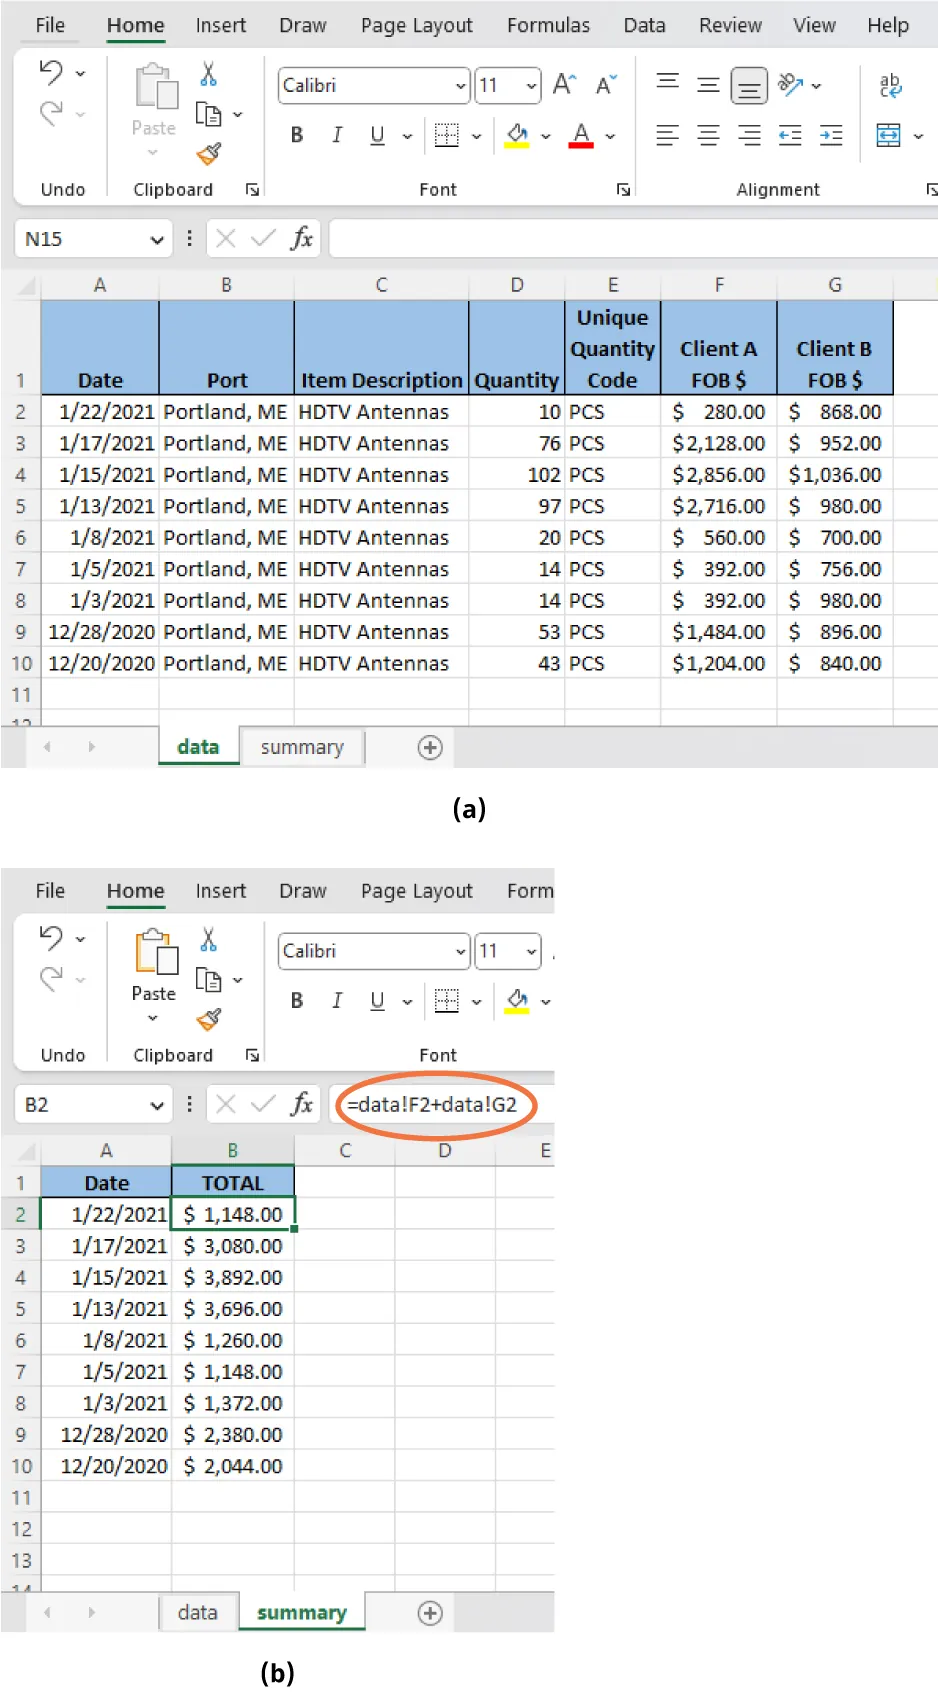Click the Wrap Text icon
The height and width of the screenshot is (1693, 938).
click(x=889, y=85)
